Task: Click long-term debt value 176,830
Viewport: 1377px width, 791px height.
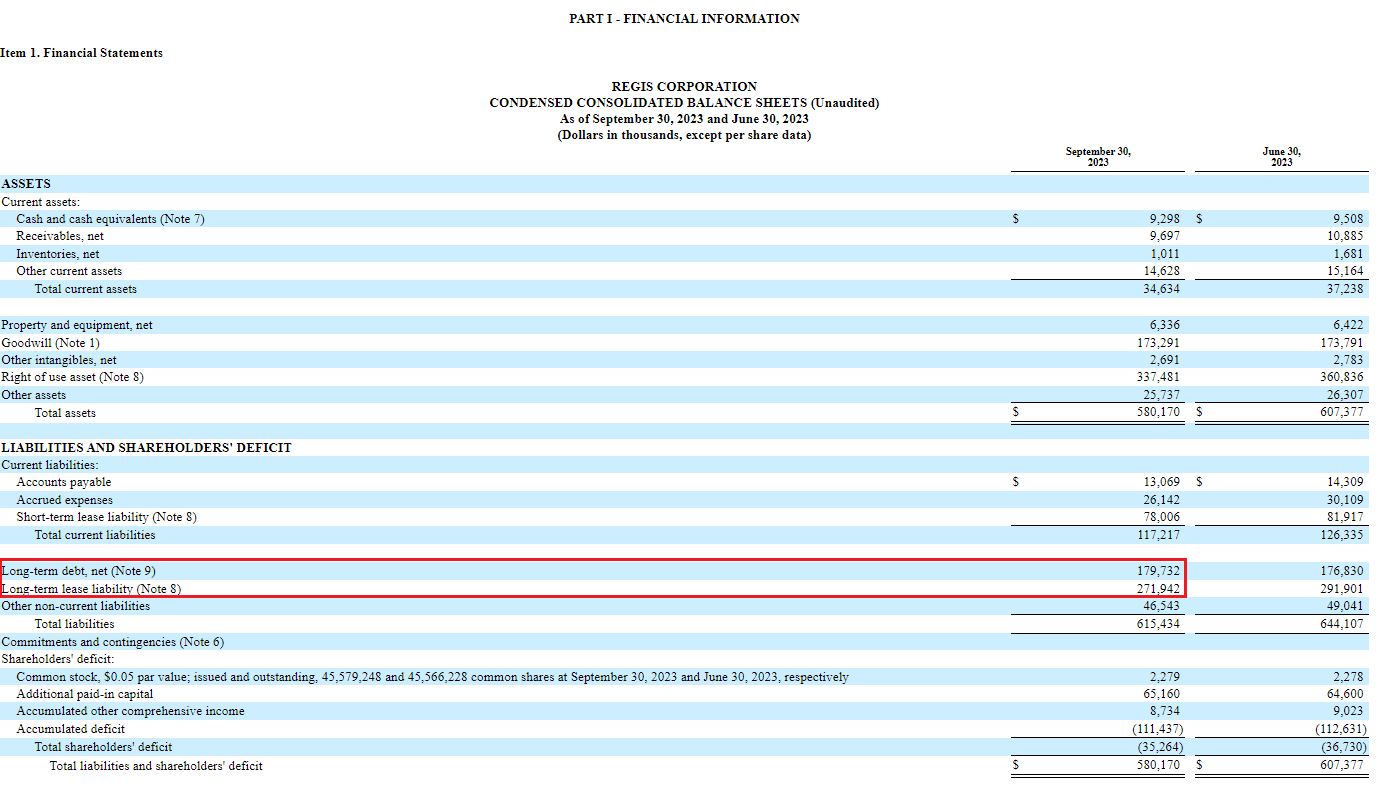Action: (x=1341, y=571)
